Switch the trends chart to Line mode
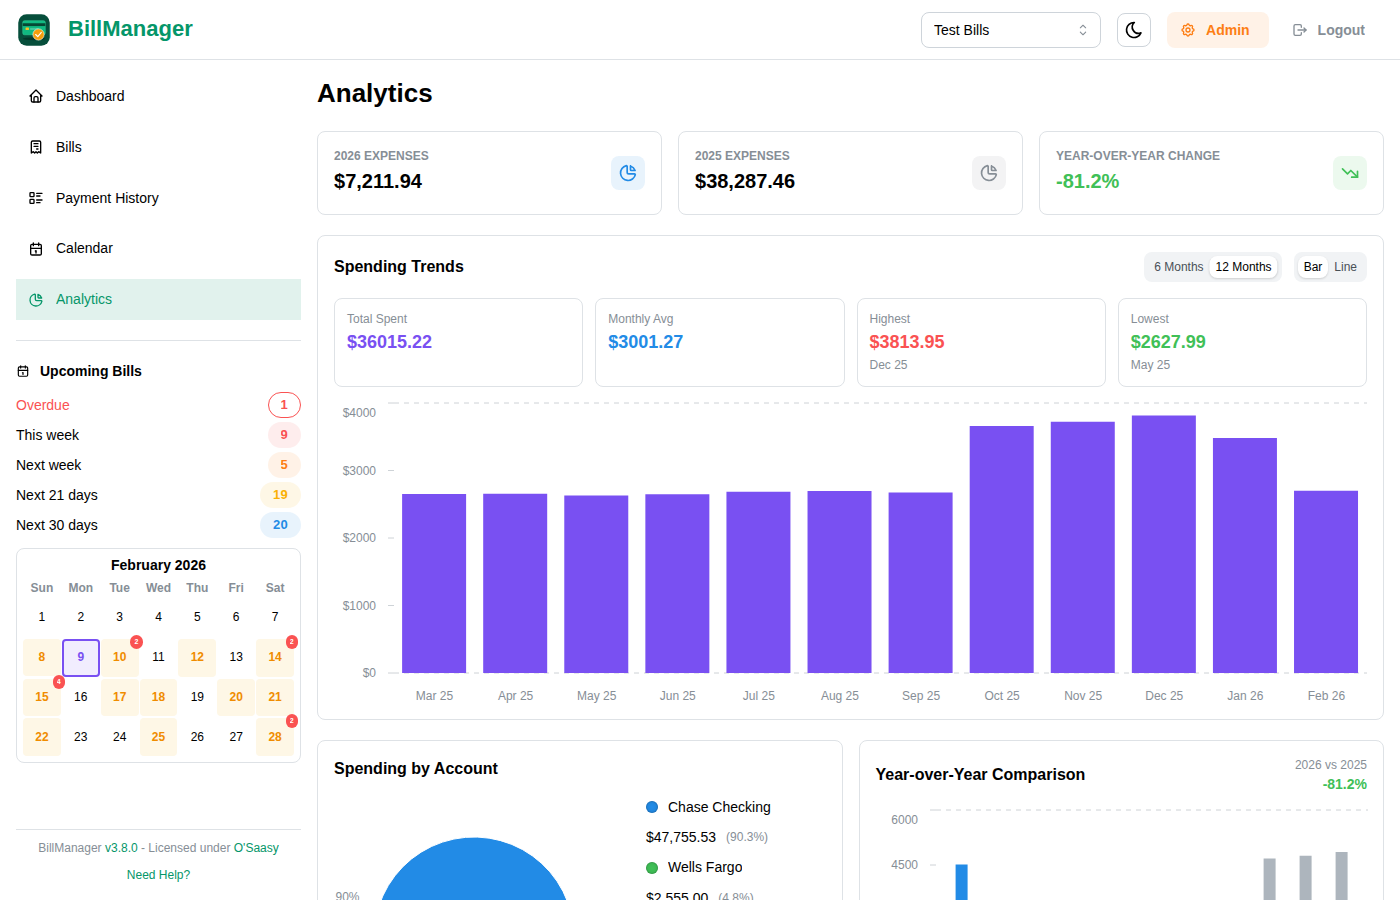1400x900 pixels. click(x=1345, y=267)
